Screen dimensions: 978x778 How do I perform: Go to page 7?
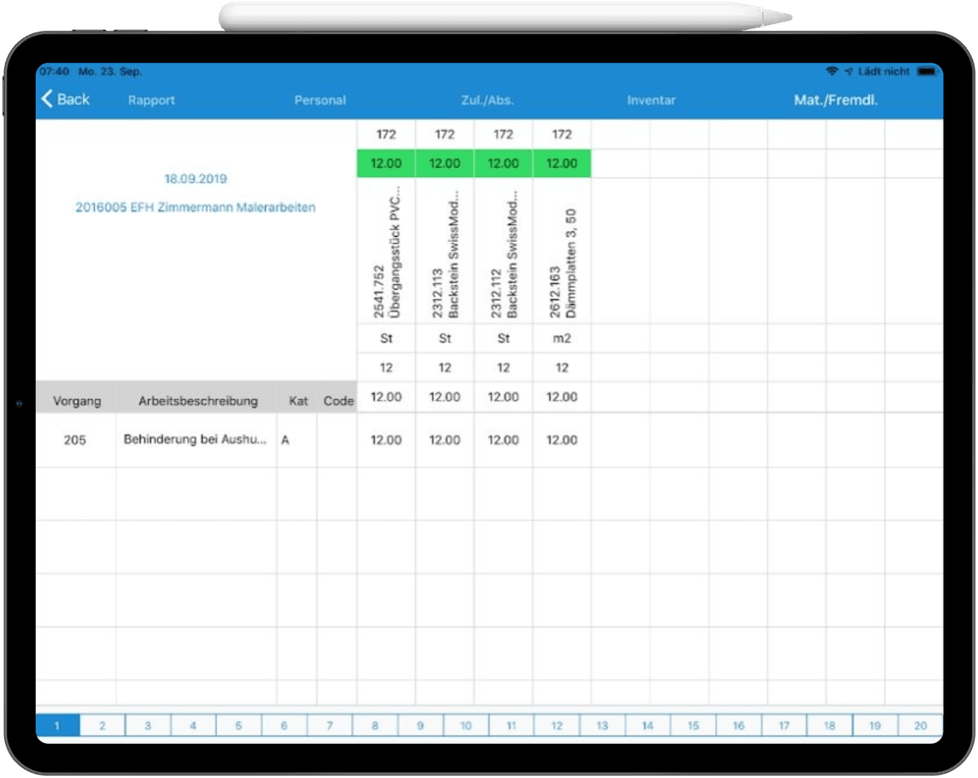[x=330, y=726]
